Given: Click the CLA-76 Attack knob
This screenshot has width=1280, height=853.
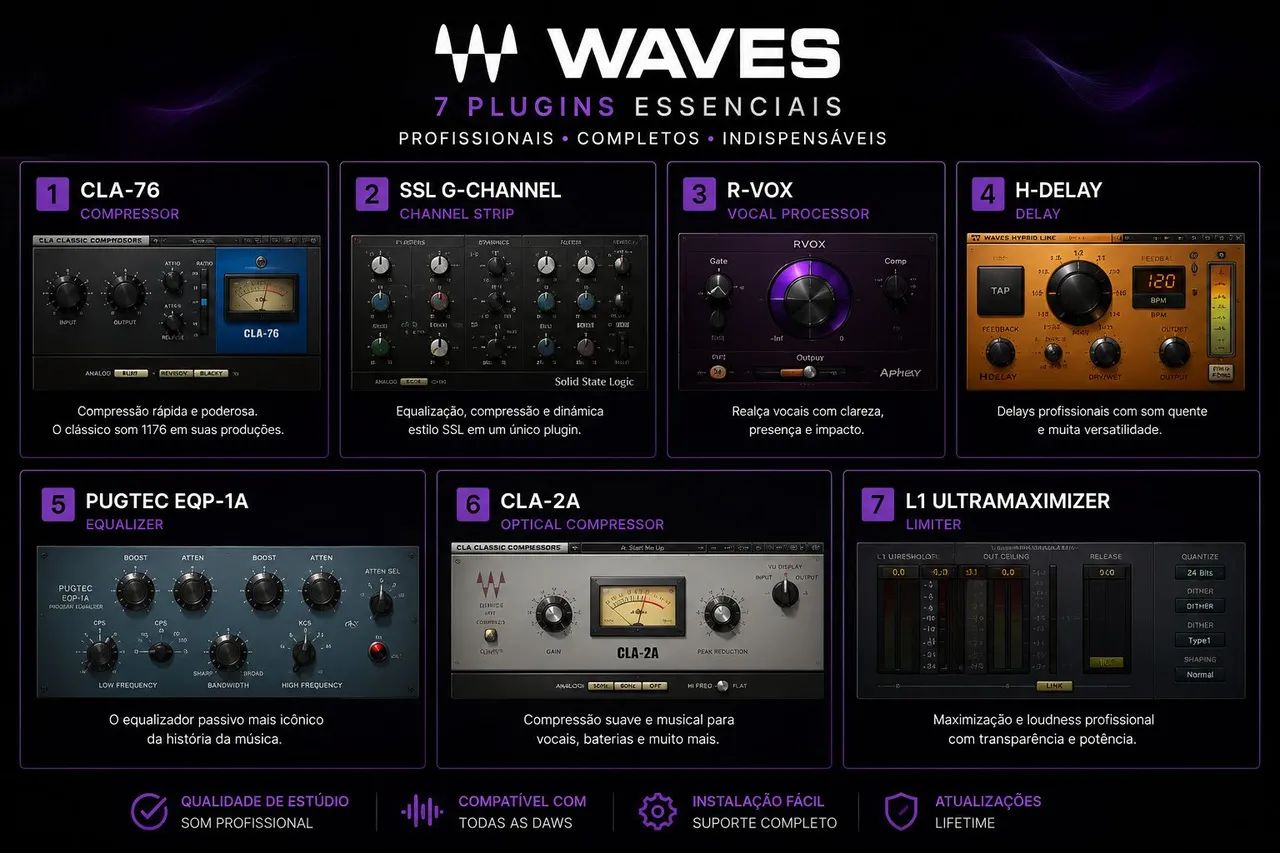Looking at the screenshot, I should [x=174, y=281].
